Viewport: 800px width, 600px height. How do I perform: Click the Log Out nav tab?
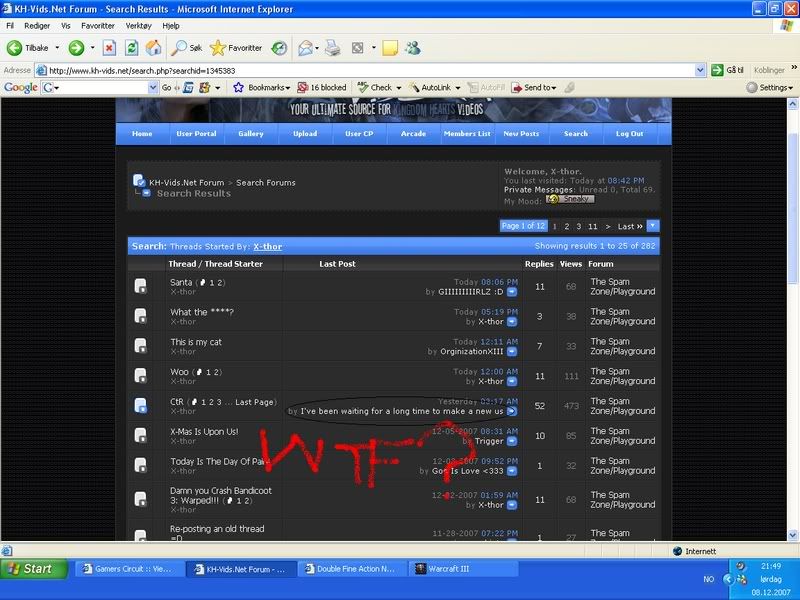630,134
